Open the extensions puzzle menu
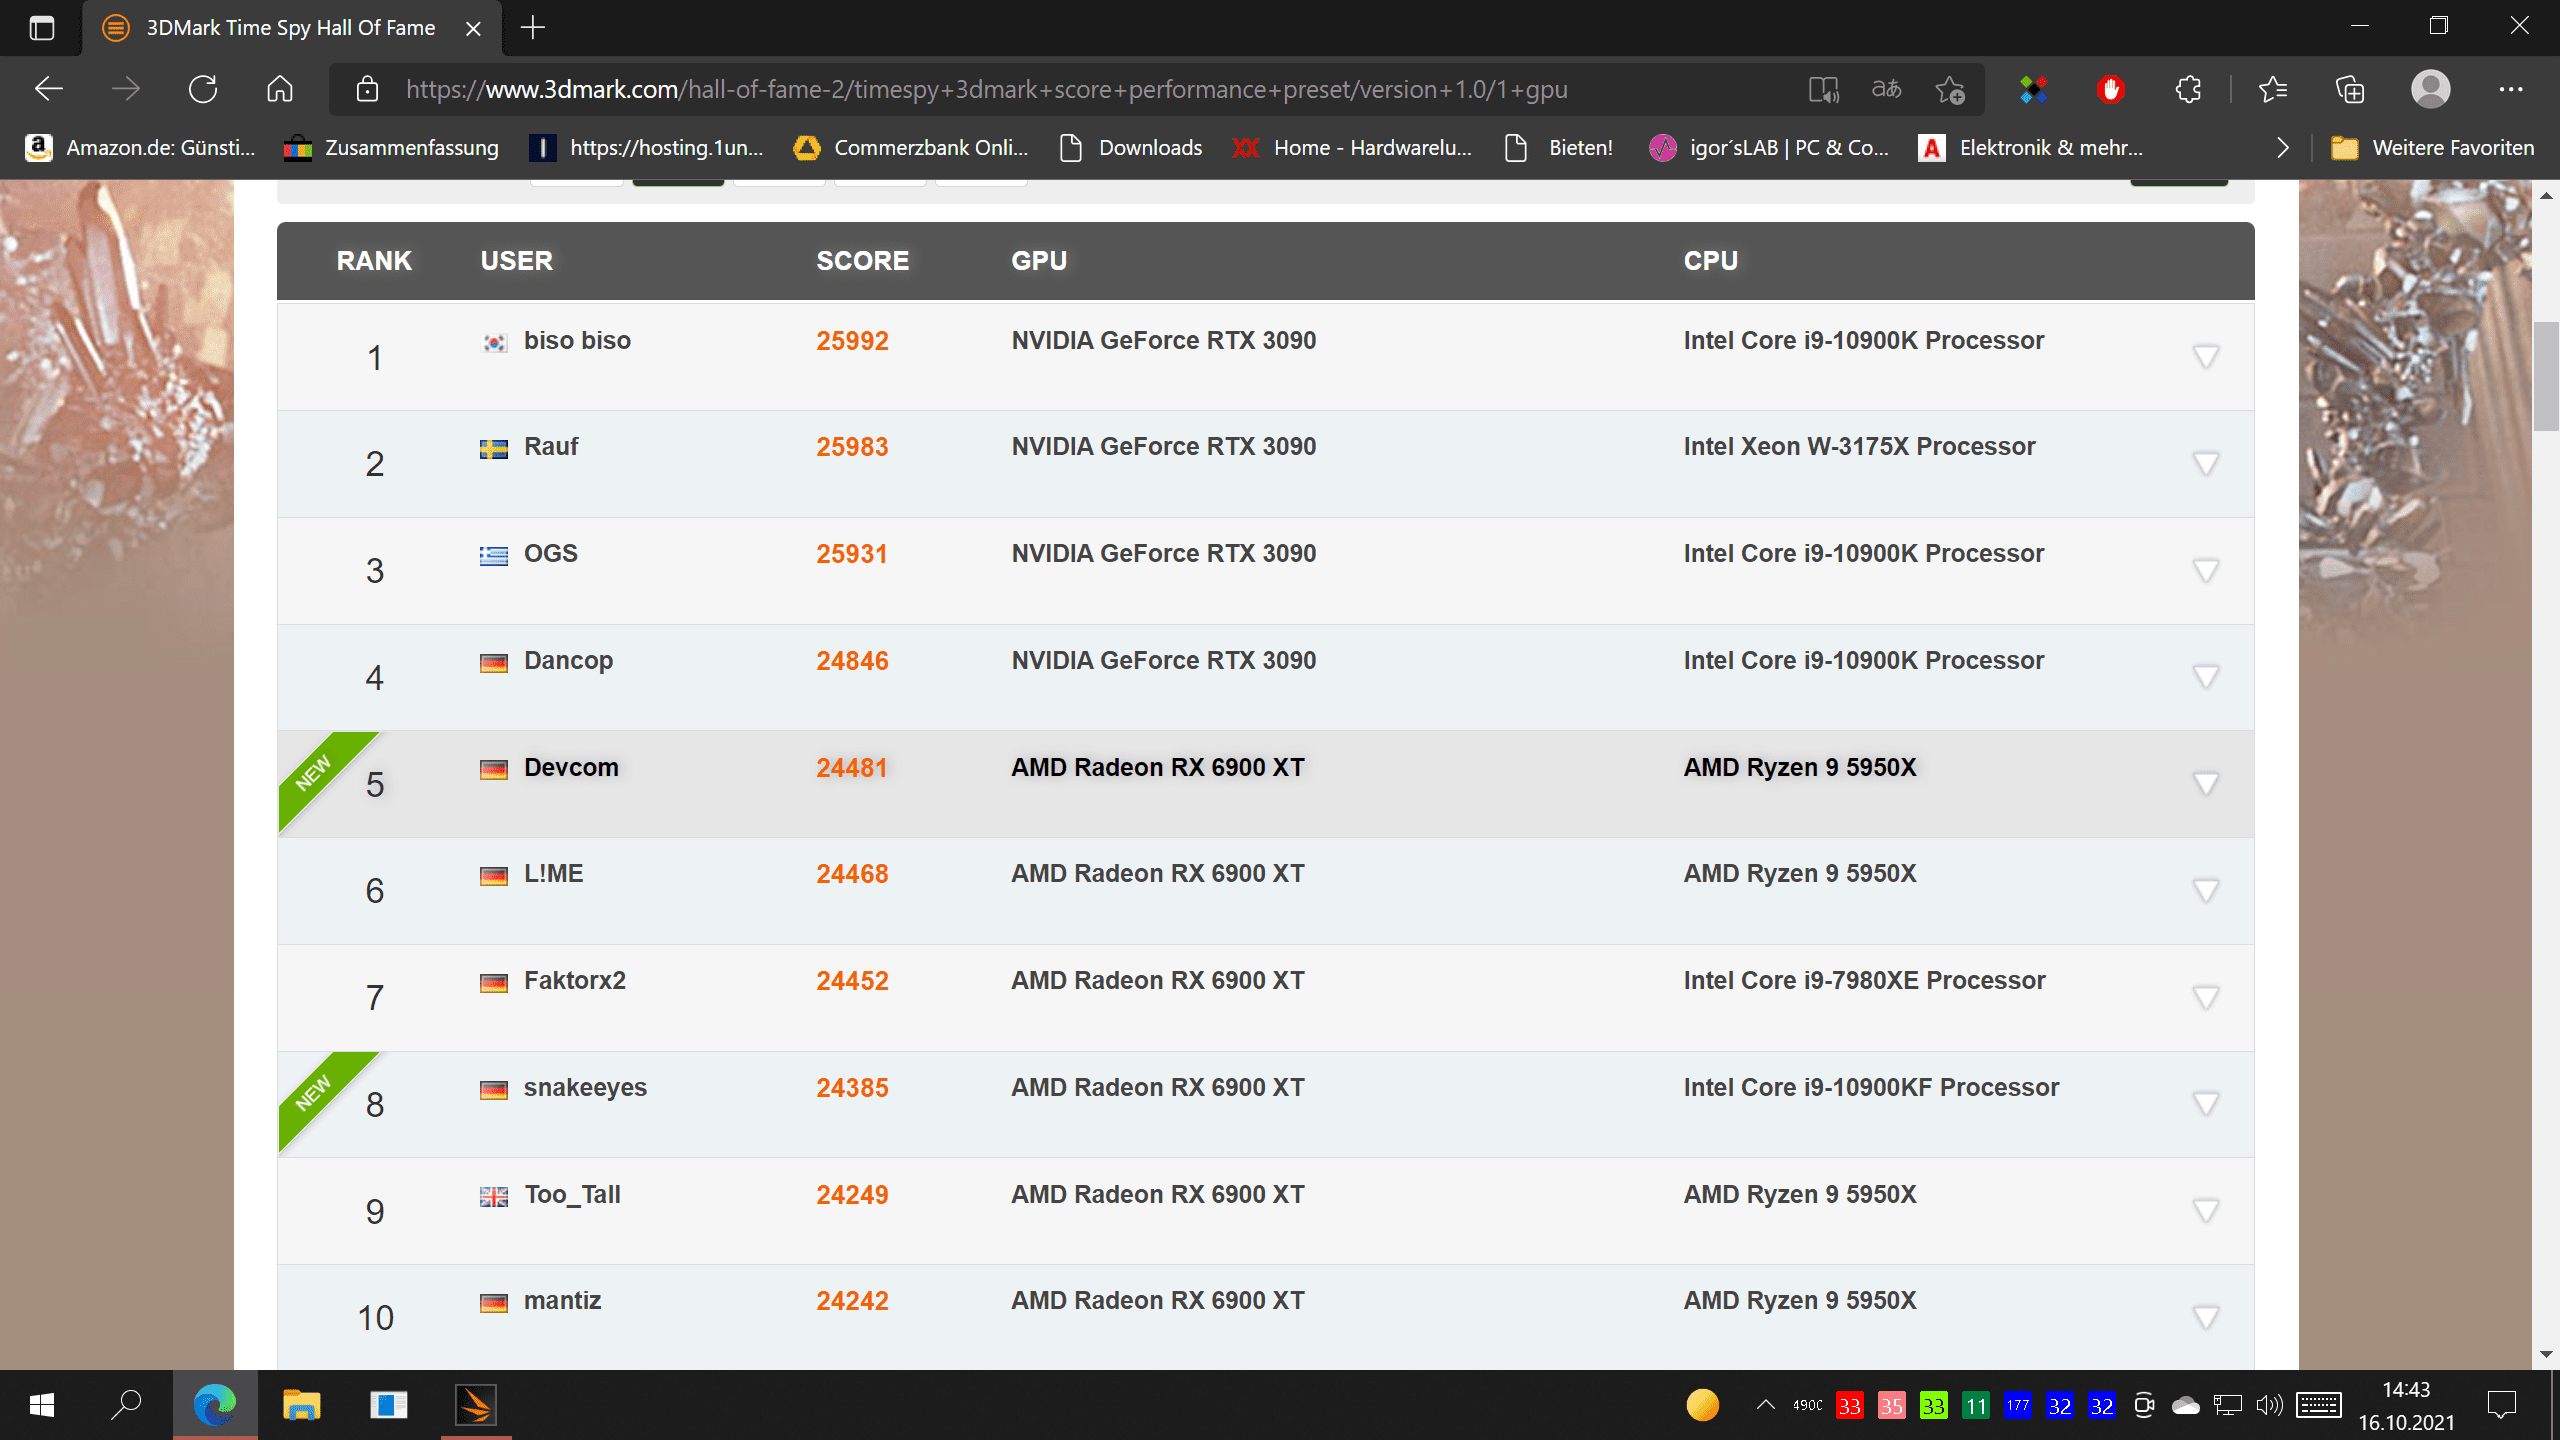2560x1440 pixels. [x=2188, y=89]
